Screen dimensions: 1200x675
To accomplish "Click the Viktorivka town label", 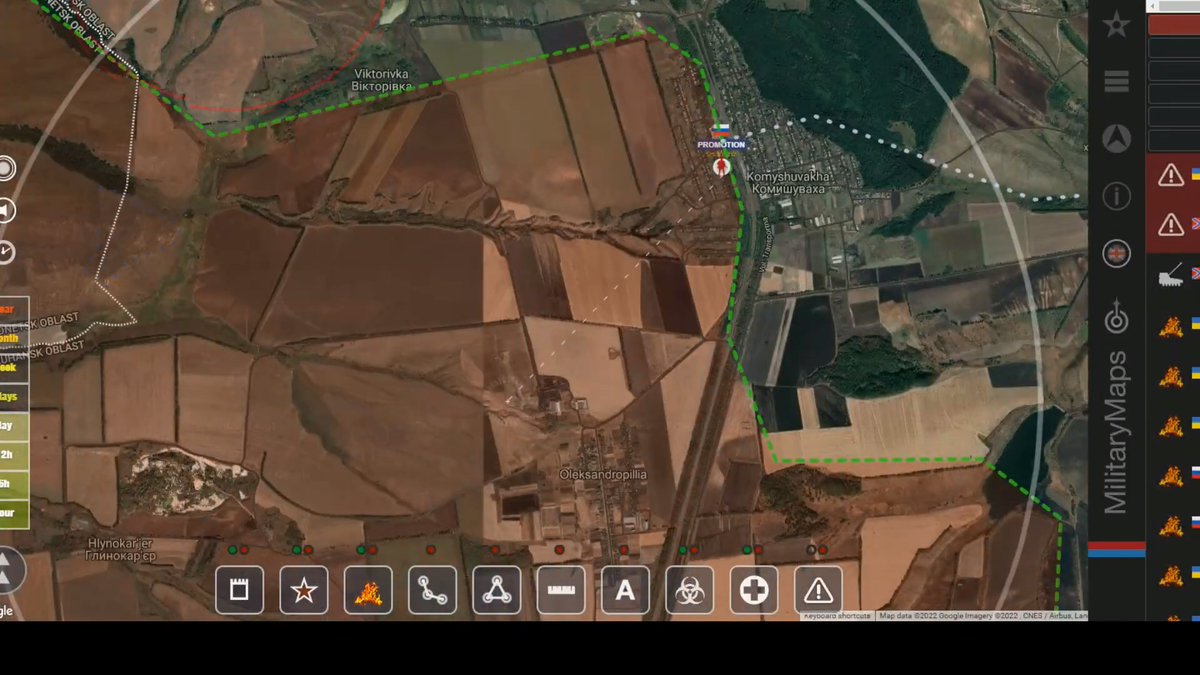I will pyautogui.click(x=384, y=80).
